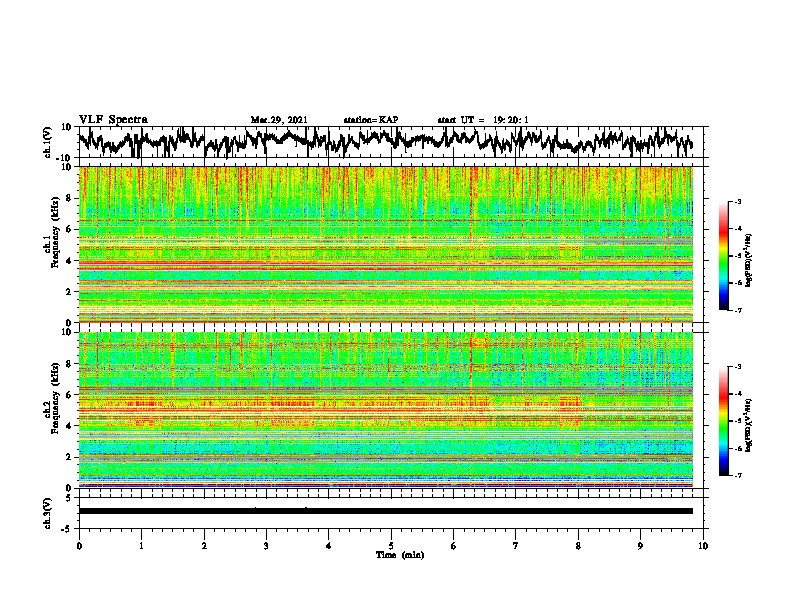792x612 pixels.
Task: Click the ch.2 PSD color scale bar
Action: [724, 421]
